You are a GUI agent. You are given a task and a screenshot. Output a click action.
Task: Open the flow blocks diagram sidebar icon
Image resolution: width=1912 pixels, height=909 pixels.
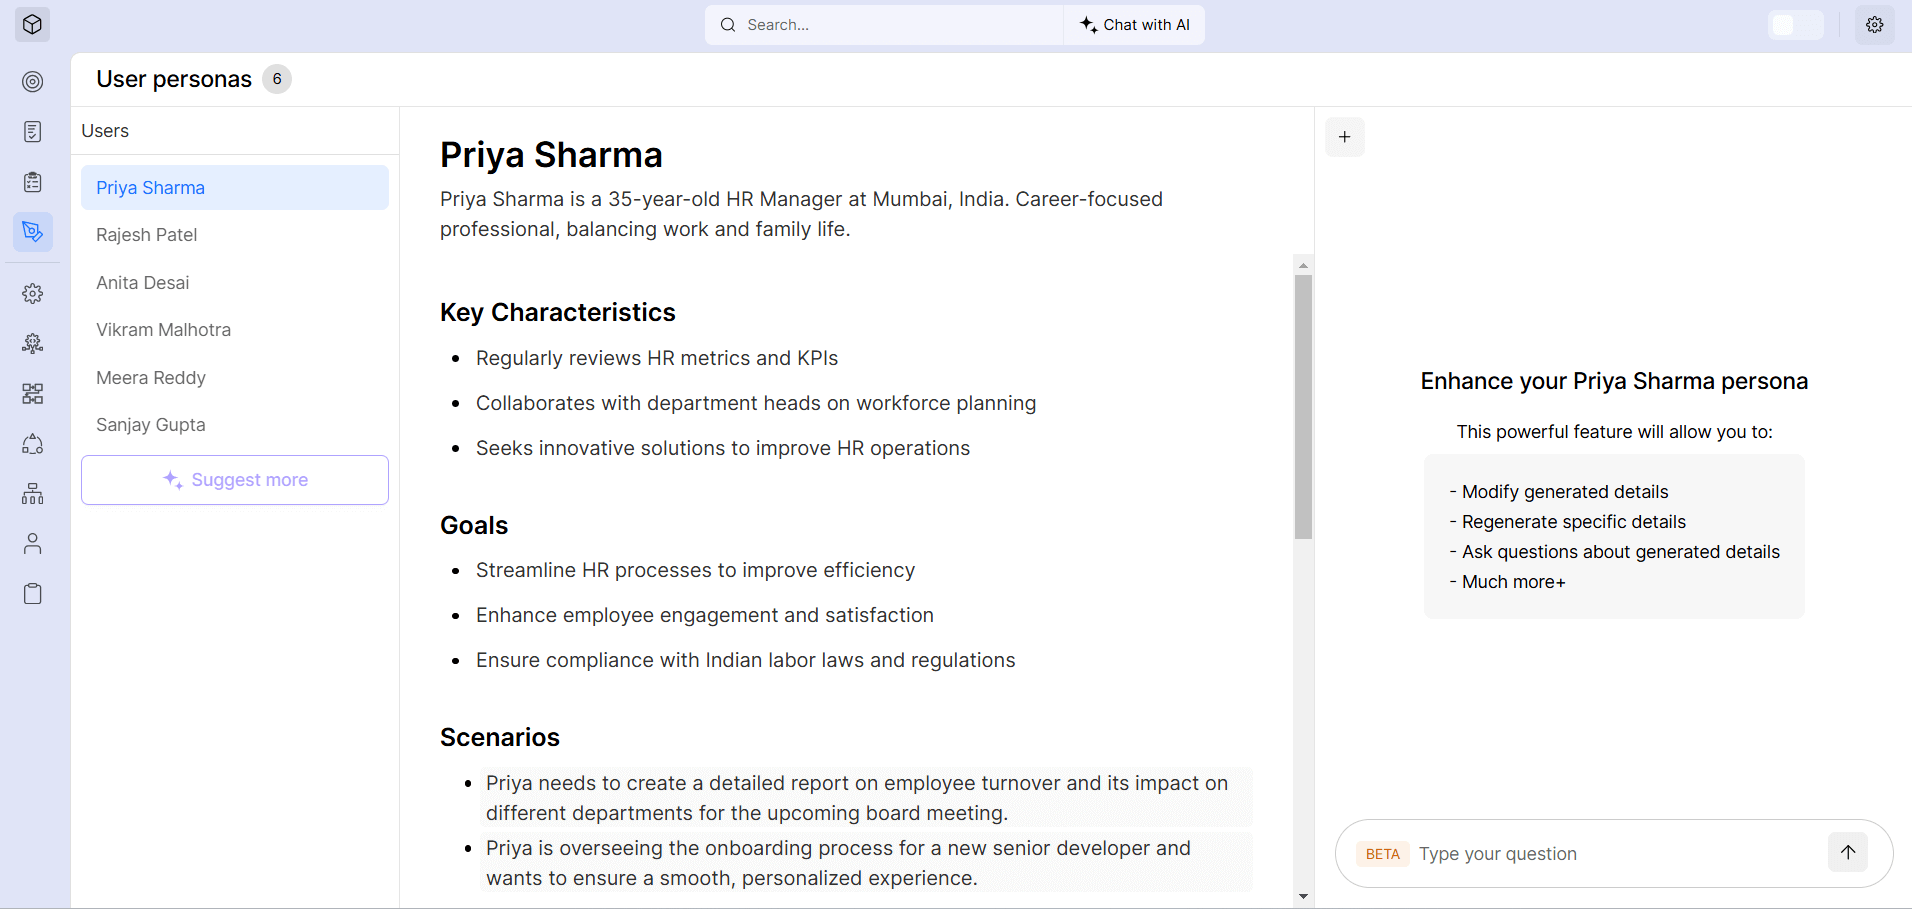[x=33, y=393]
